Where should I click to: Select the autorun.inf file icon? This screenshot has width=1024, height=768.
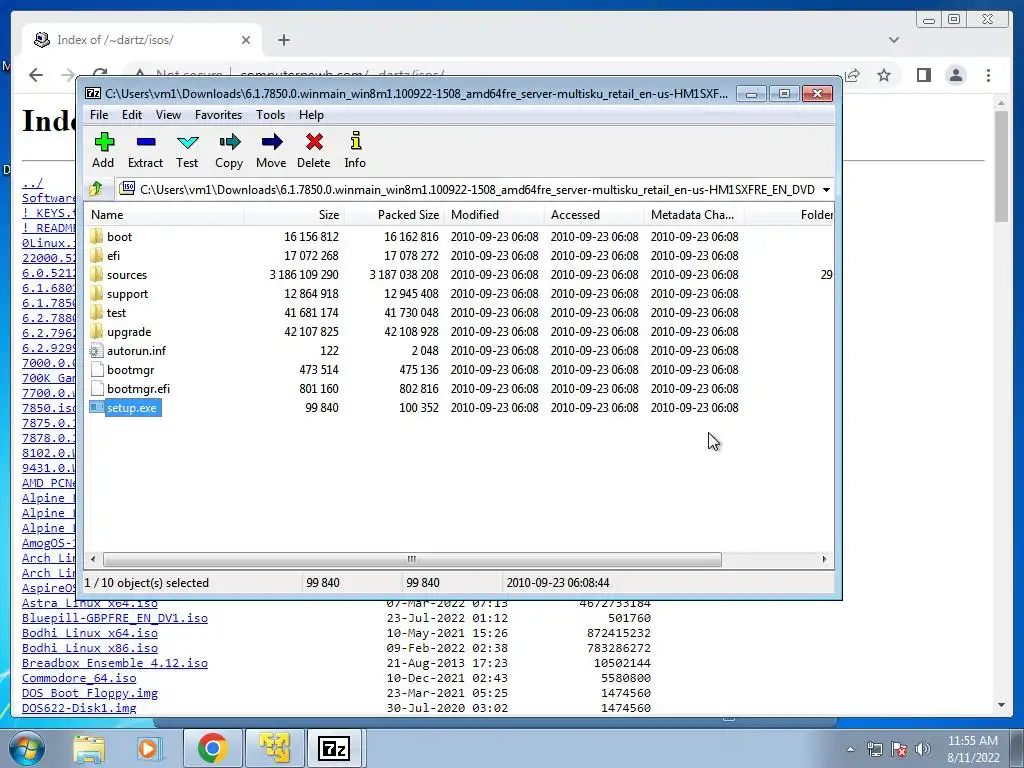tap(97, 351)
